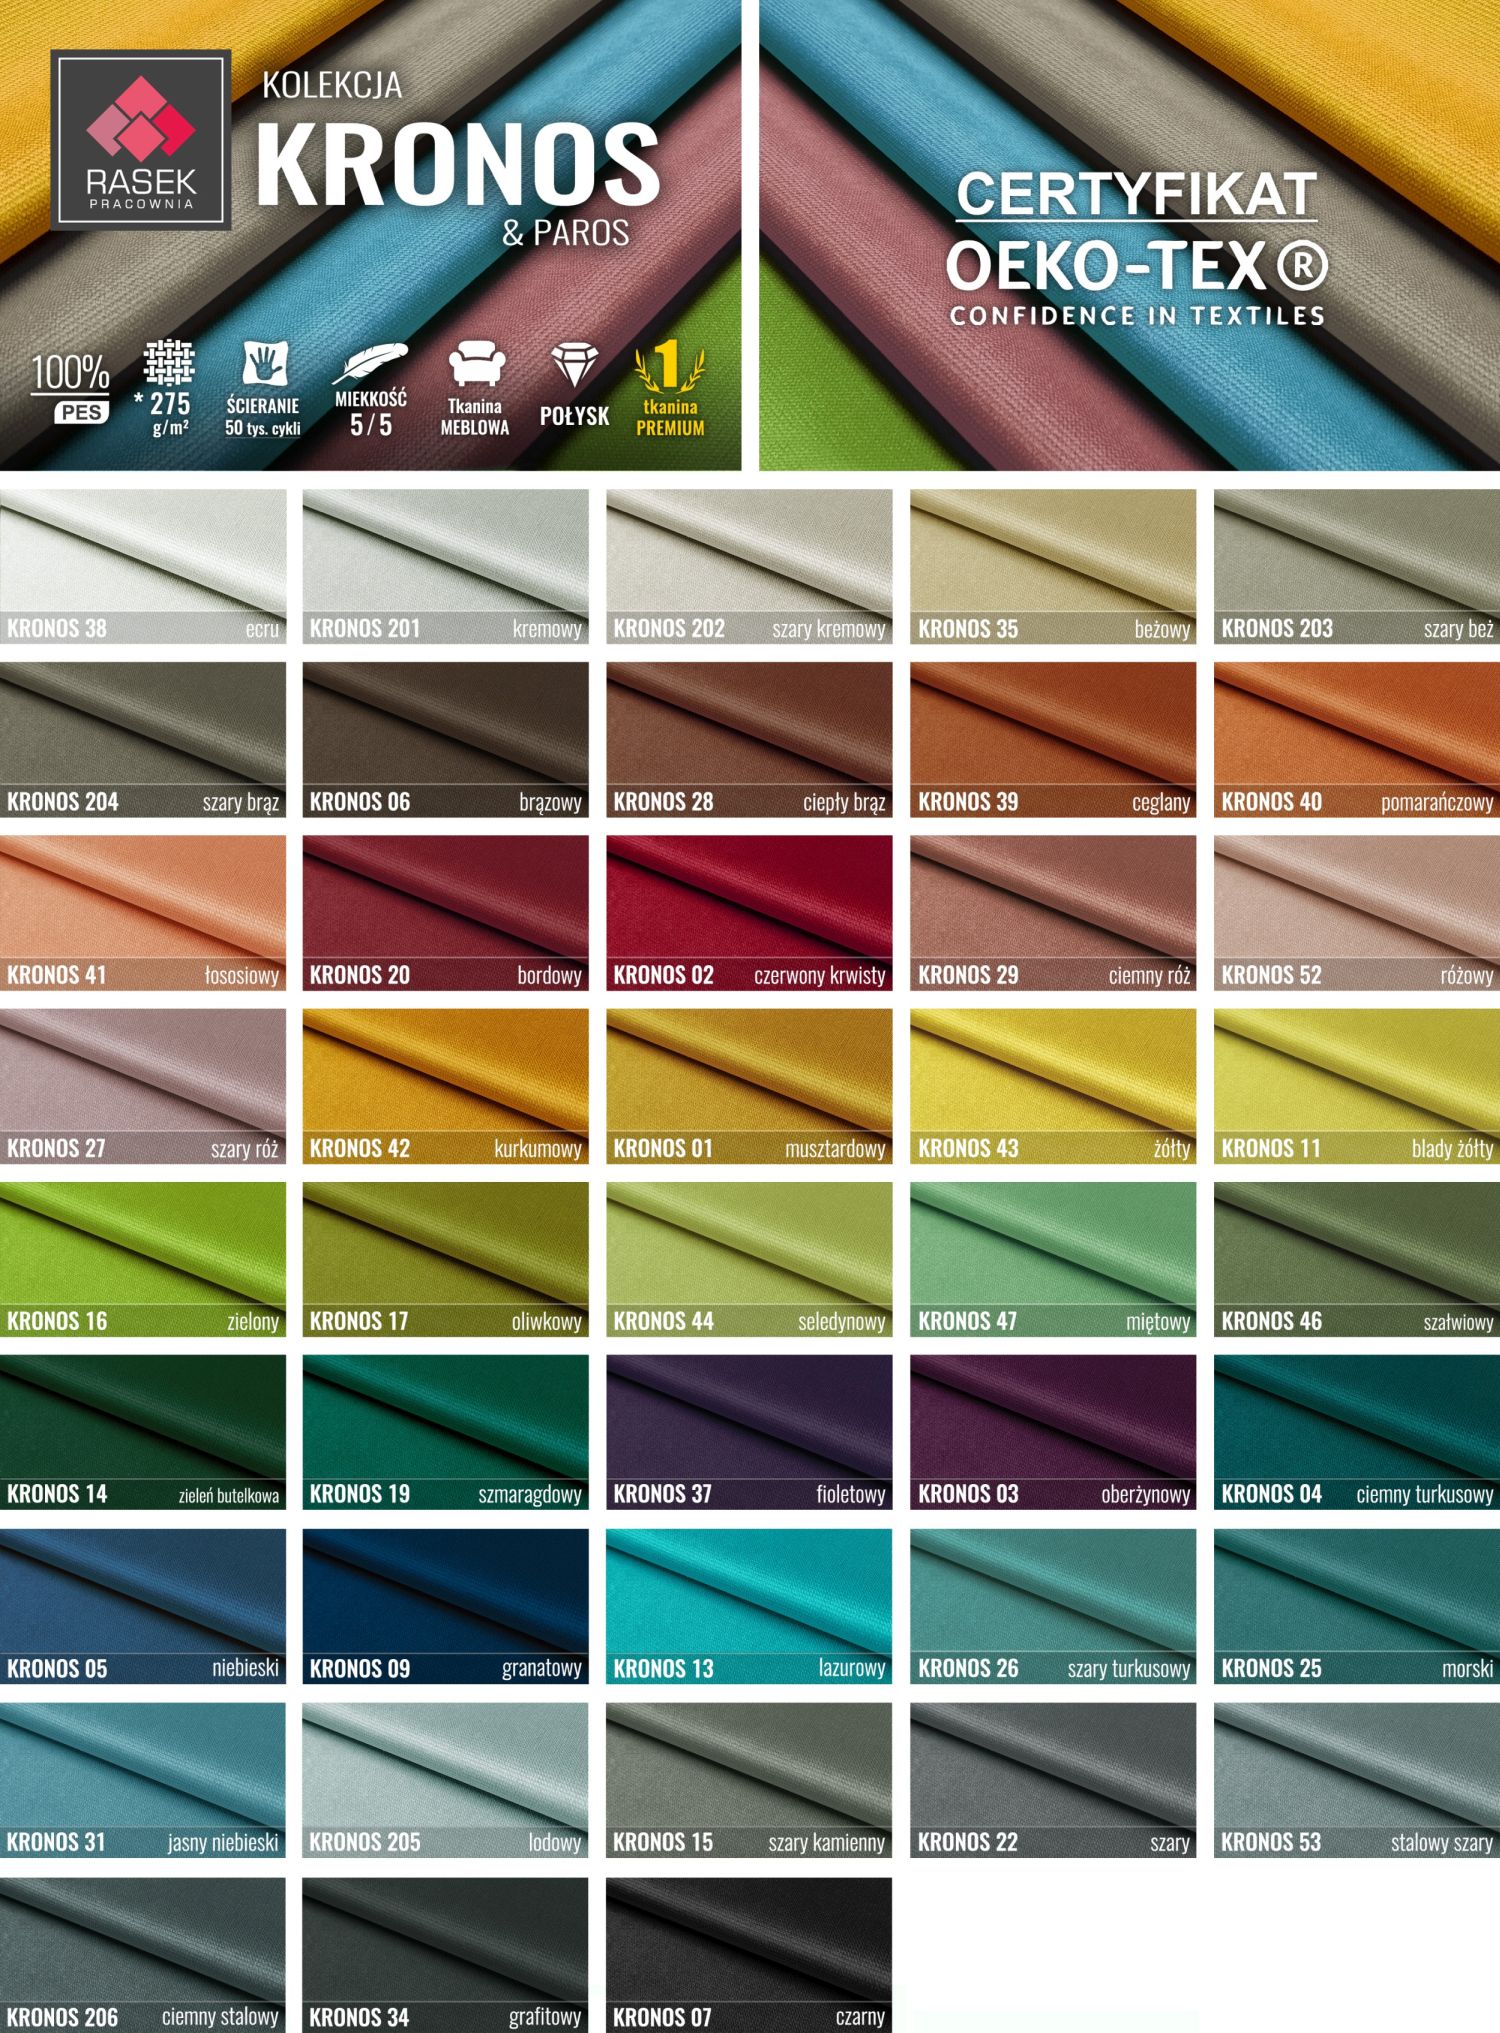Click the Confidence in Textiles text
This screenshot has height=2033, width=1500.
pyautogui.click(x=1137, y=316)
